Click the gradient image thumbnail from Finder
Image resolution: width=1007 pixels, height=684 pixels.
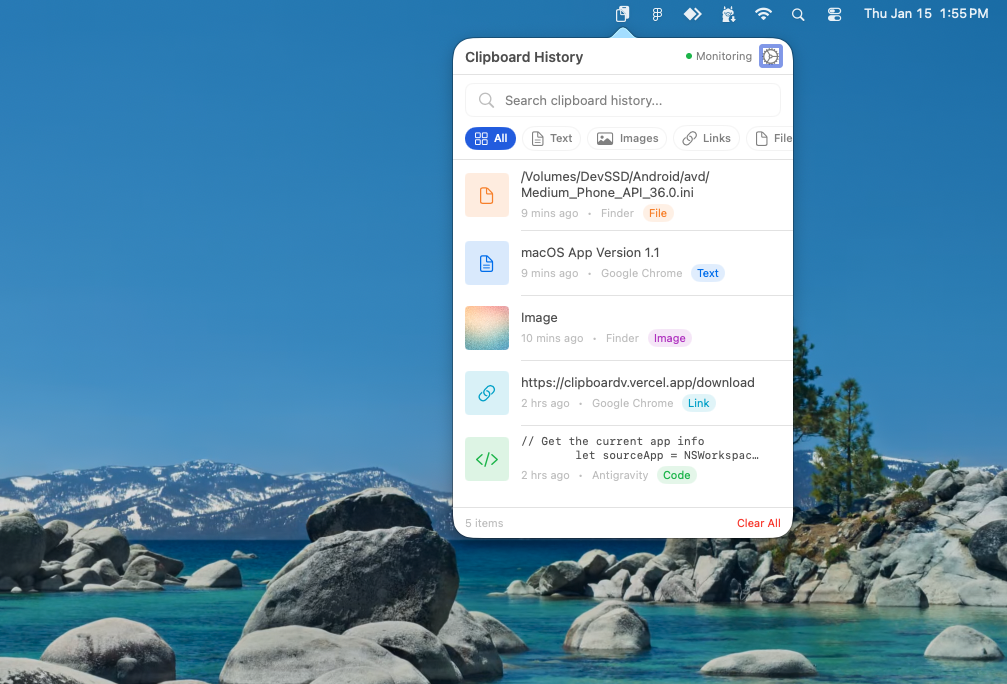pos(487,328)
